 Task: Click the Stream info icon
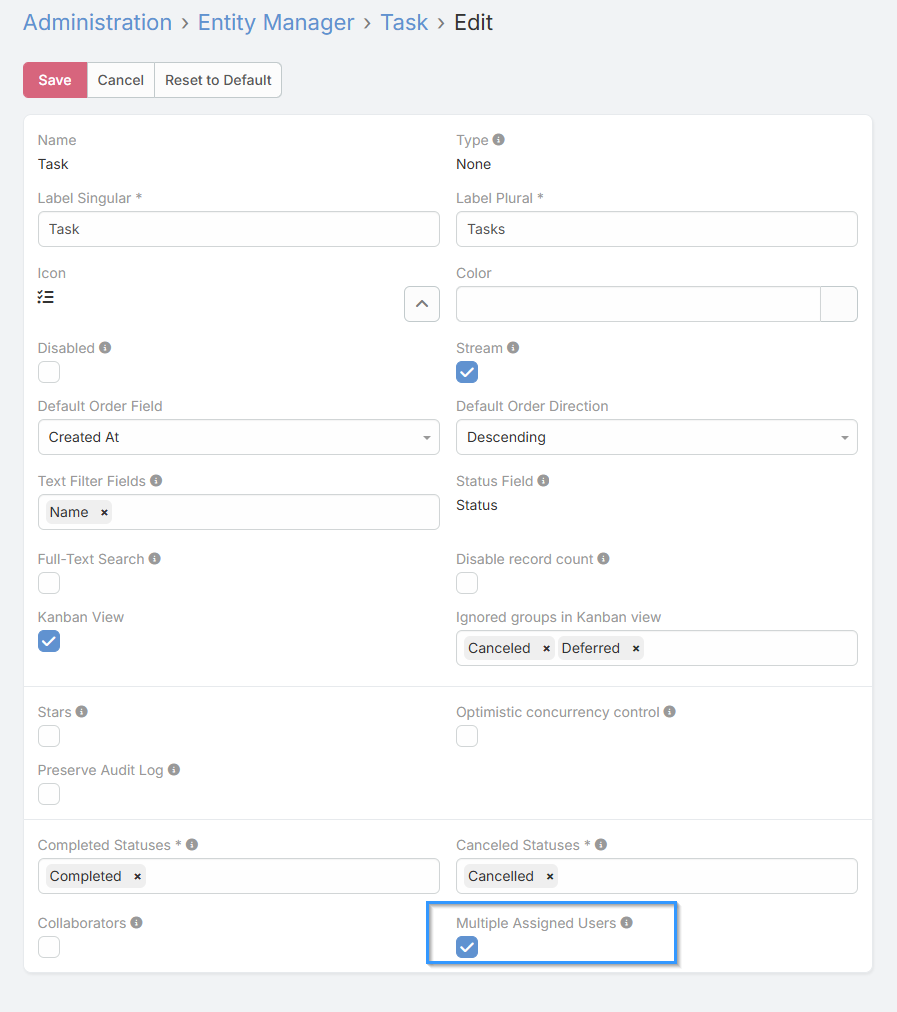pyautogui.click(x=513, y=348)
